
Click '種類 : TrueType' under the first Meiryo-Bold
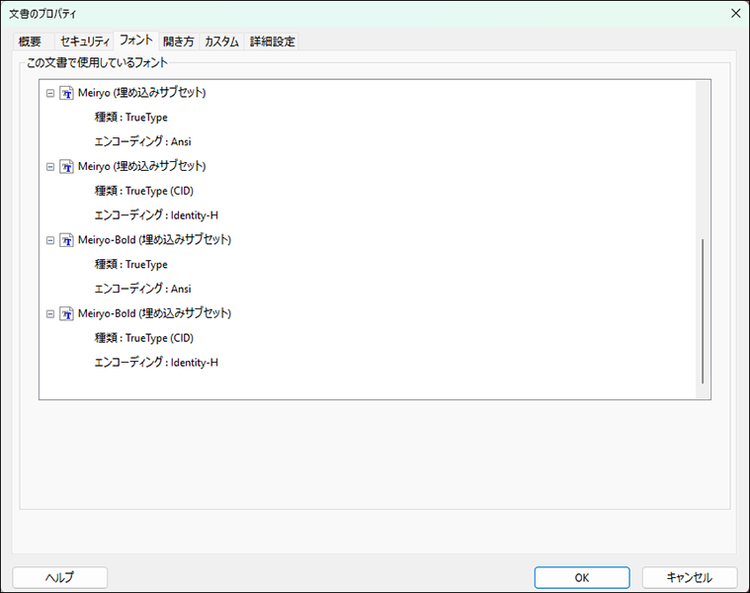pos(131,265)
